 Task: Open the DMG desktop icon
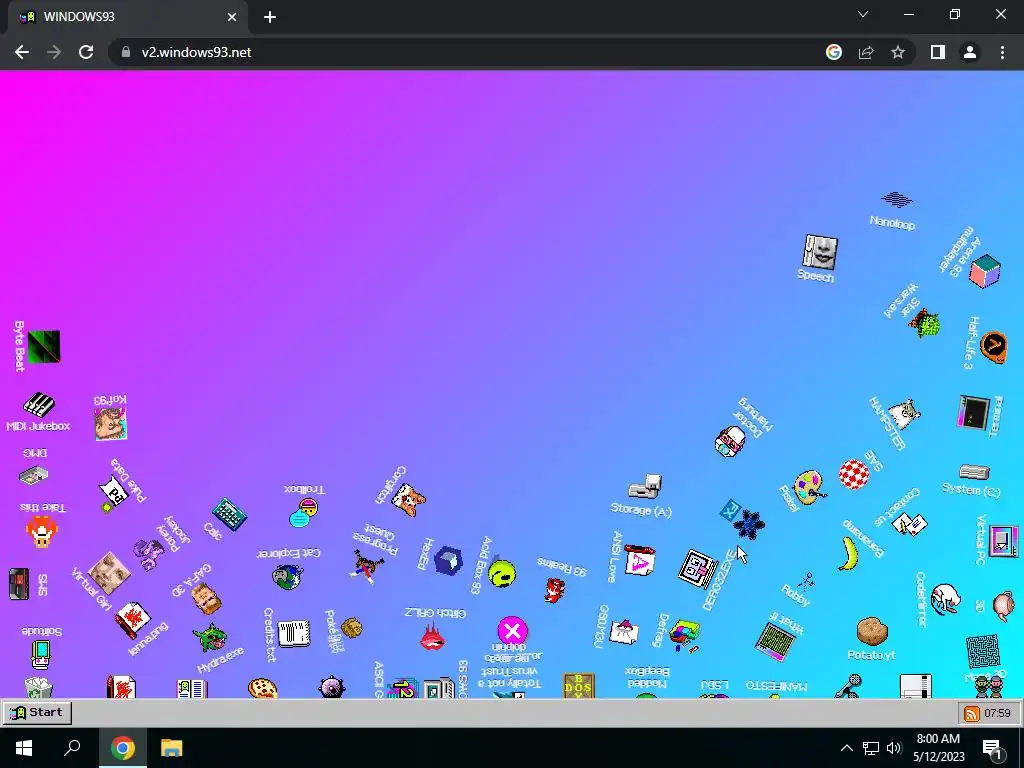click(33, 475)
